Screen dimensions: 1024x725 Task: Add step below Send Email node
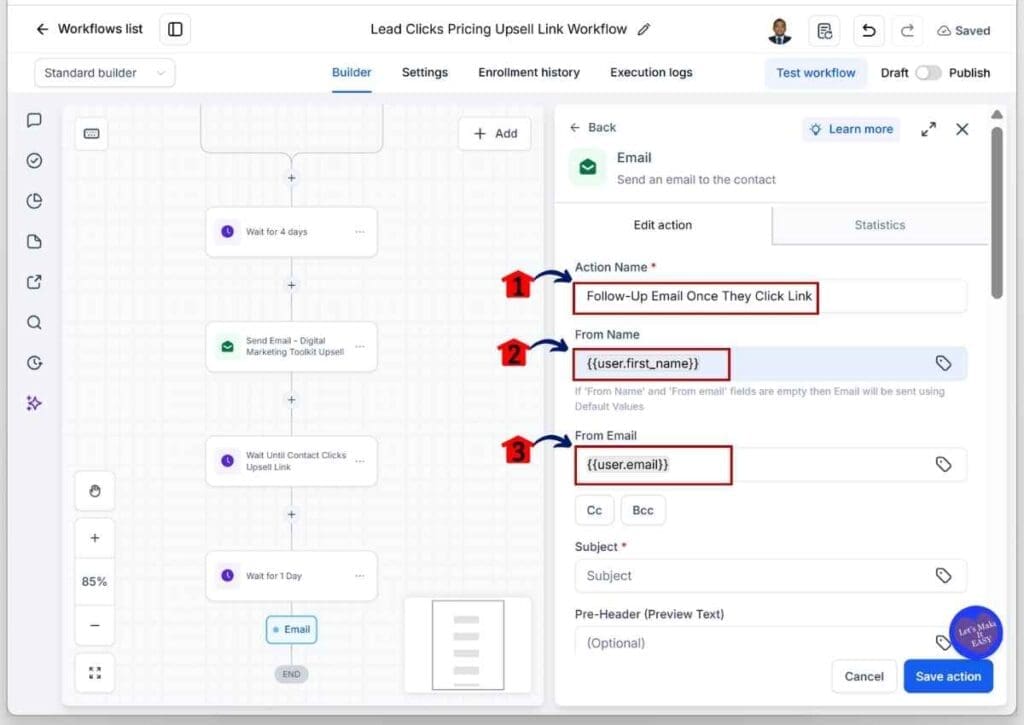click(x=291, y=400)
